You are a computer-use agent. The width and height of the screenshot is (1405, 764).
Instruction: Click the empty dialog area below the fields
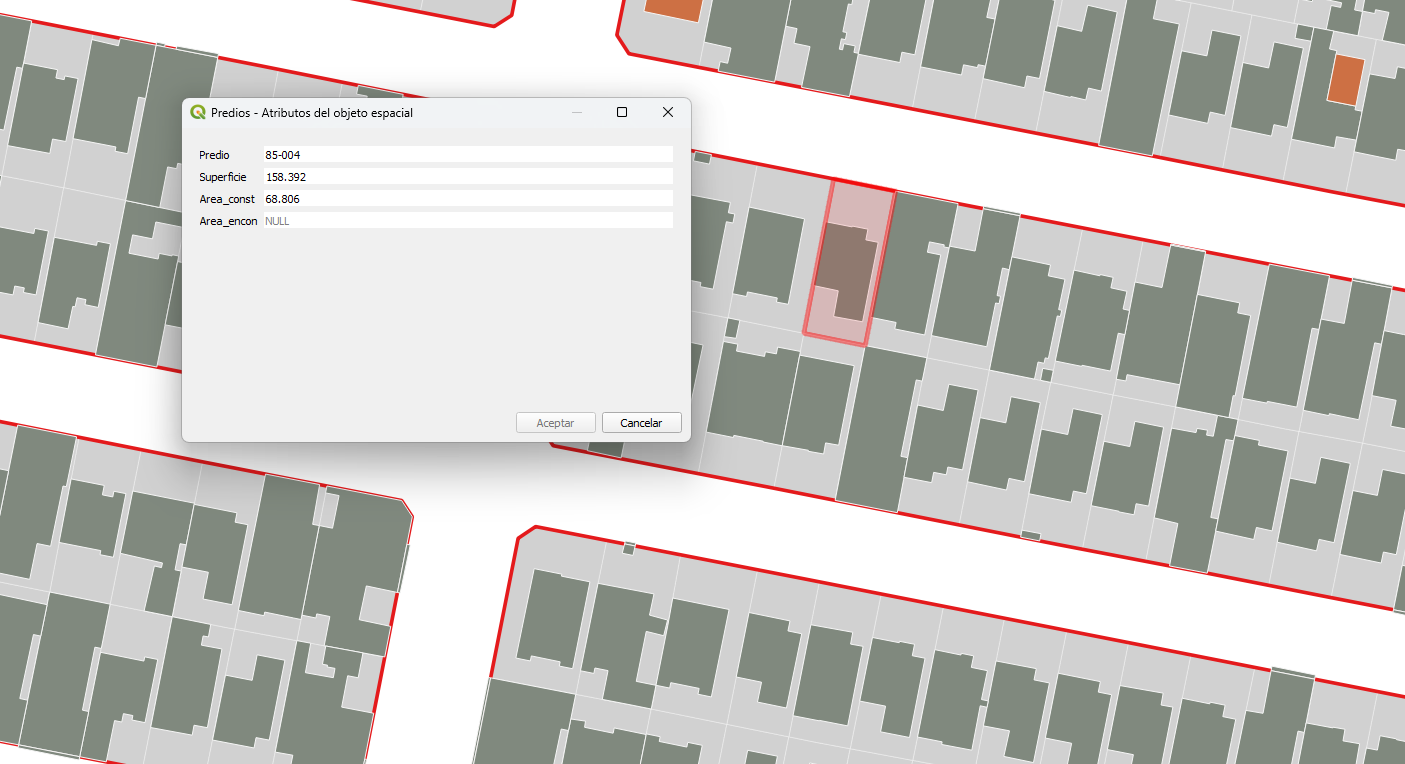click(435, 320)
